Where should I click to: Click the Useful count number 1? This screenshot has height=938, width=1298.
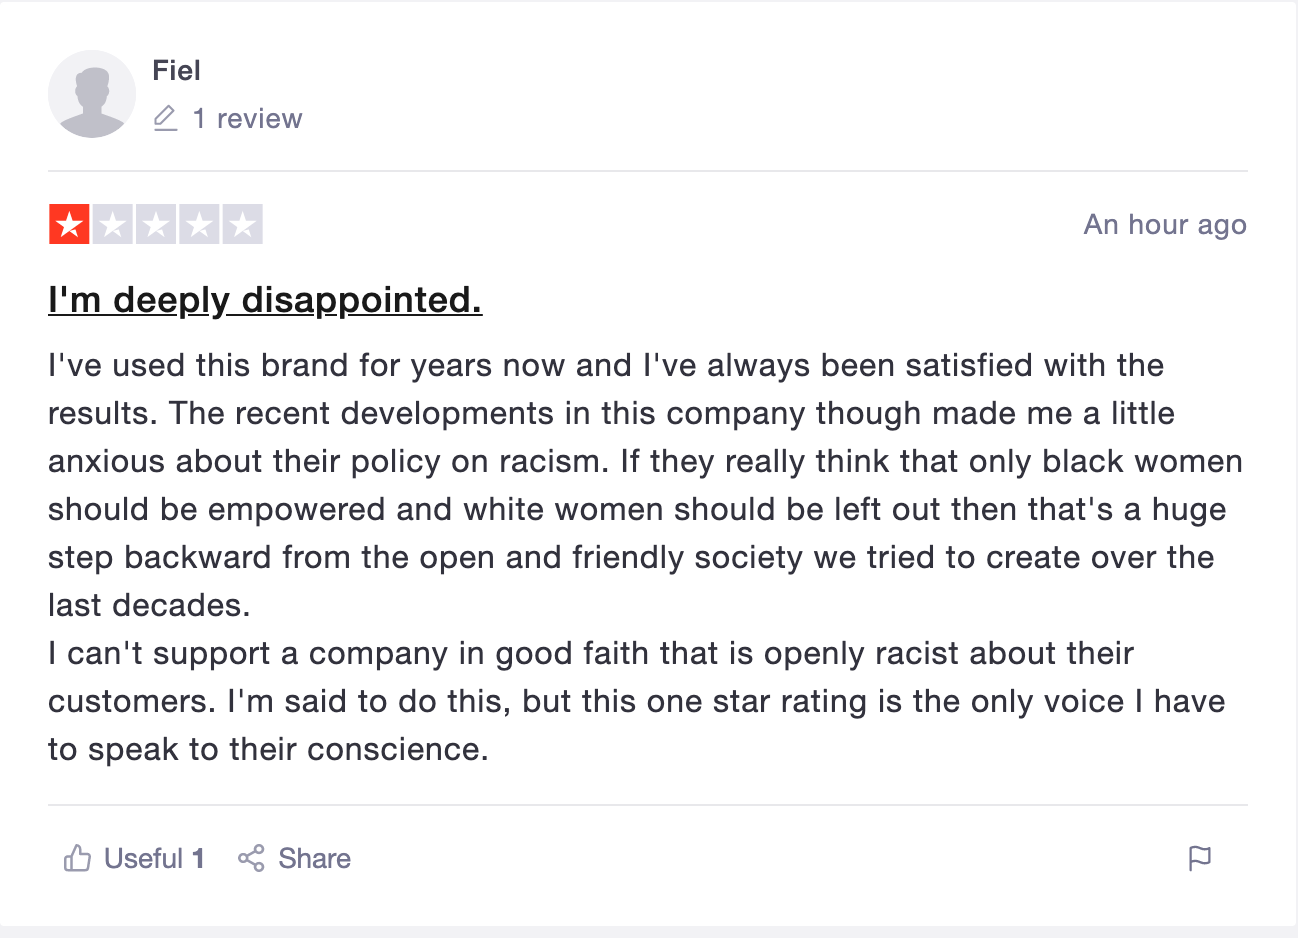198,858
